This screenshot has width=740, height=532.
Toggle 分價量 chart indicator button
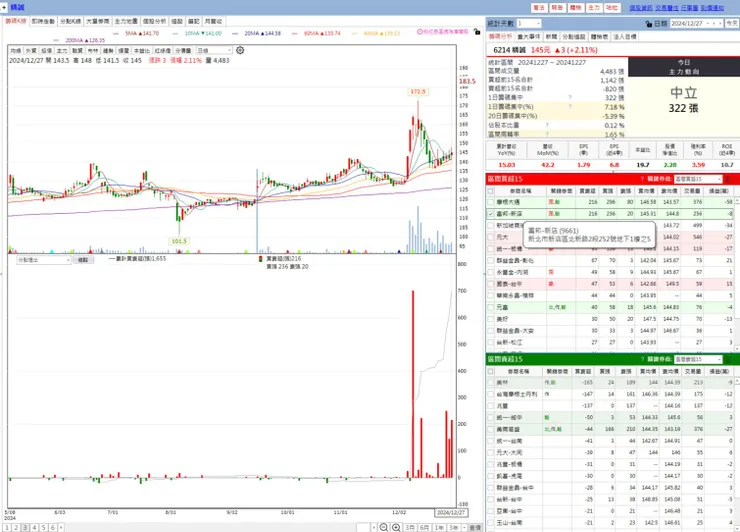184,51
